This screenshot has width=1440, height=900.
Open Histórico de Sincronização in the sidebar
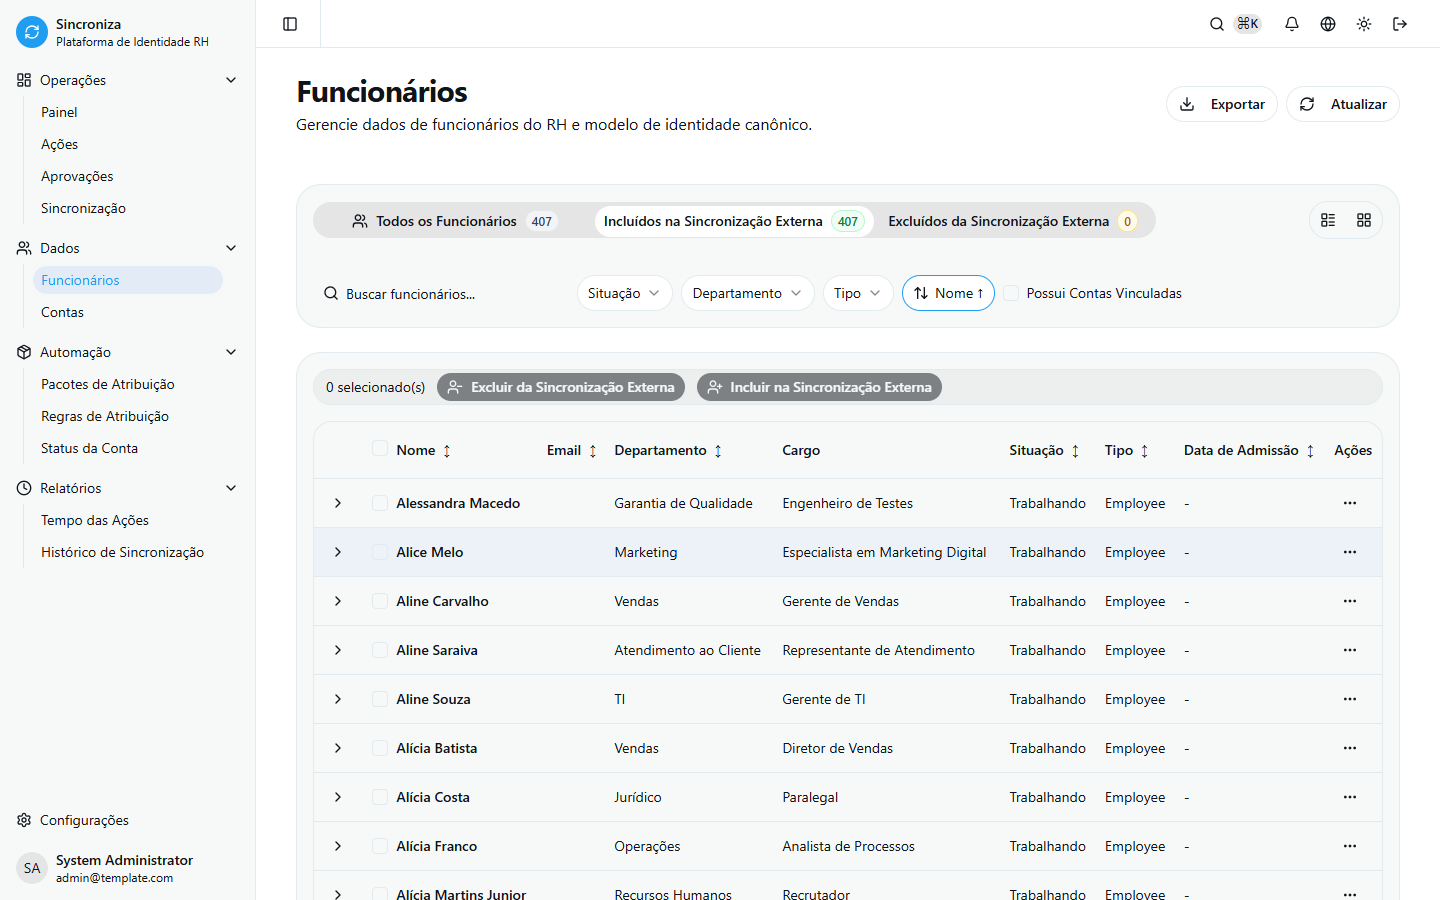(122, 551)
